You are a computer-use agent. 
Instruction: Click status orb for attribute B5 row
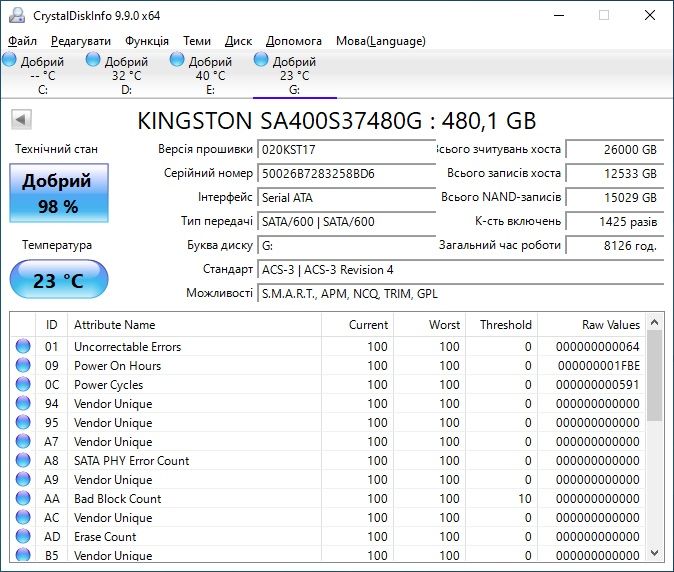click(x=23, y=554)
